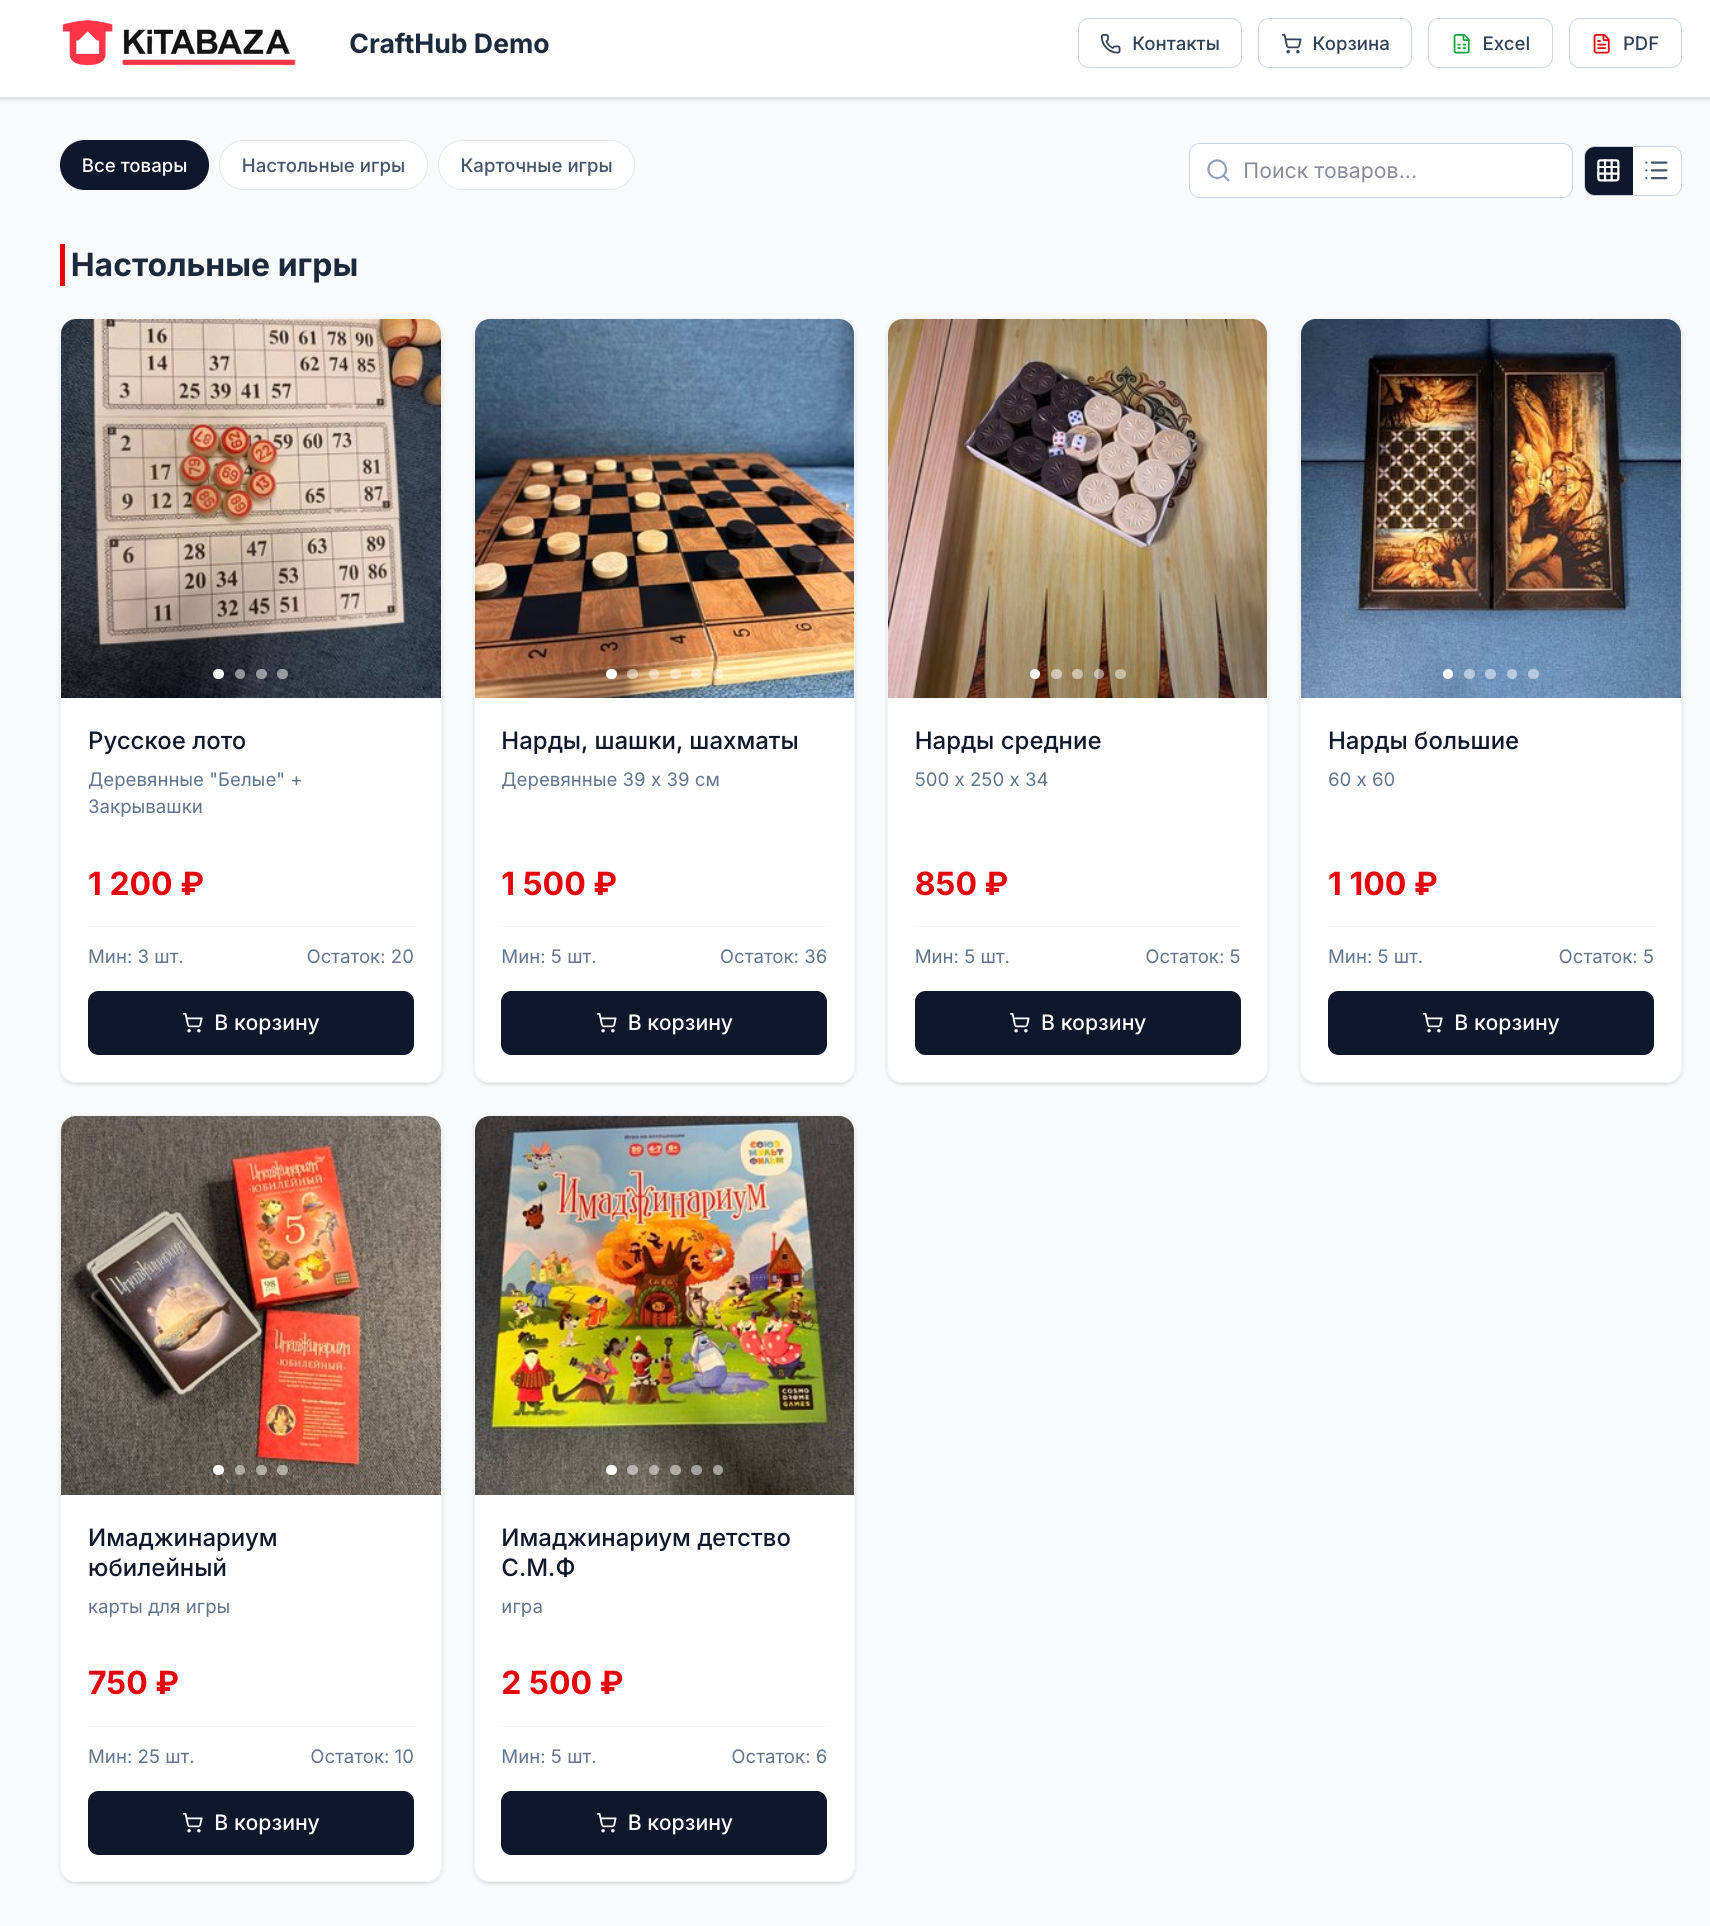Add Русское лото to cart
The width and height of the screenshot is (1710, 1926).
click(251, 1023)
